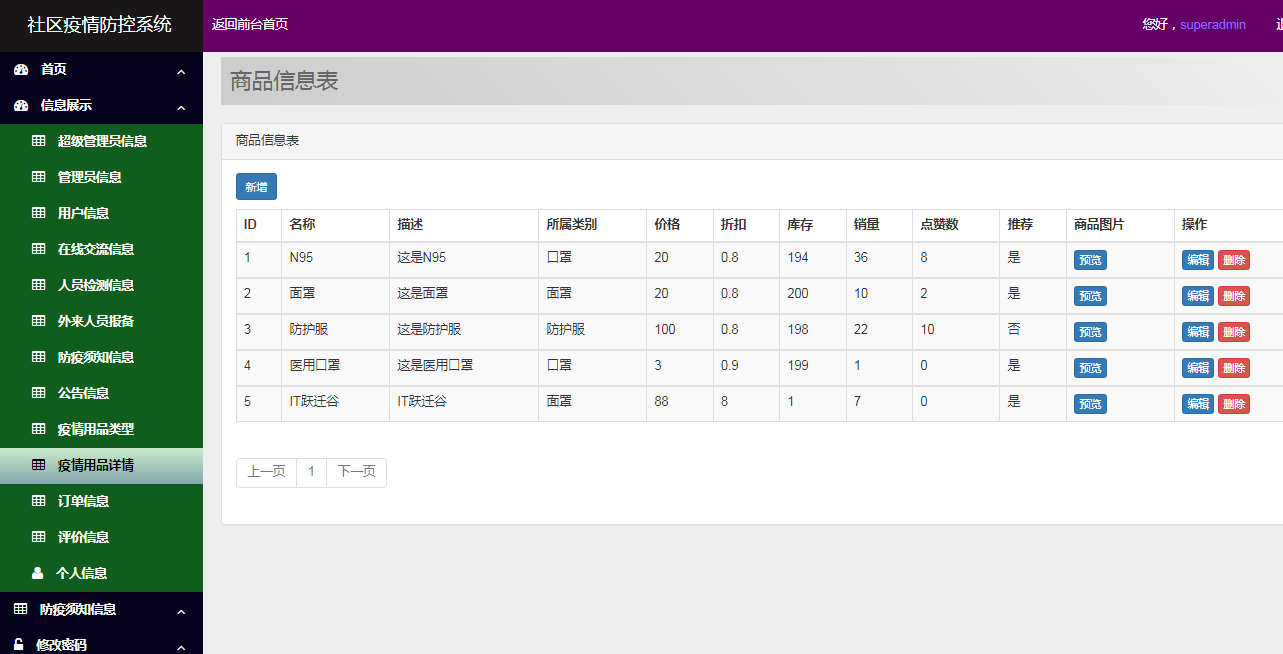
Task: Click 下一页 pagination button
Action: click(x=357, y=472)
